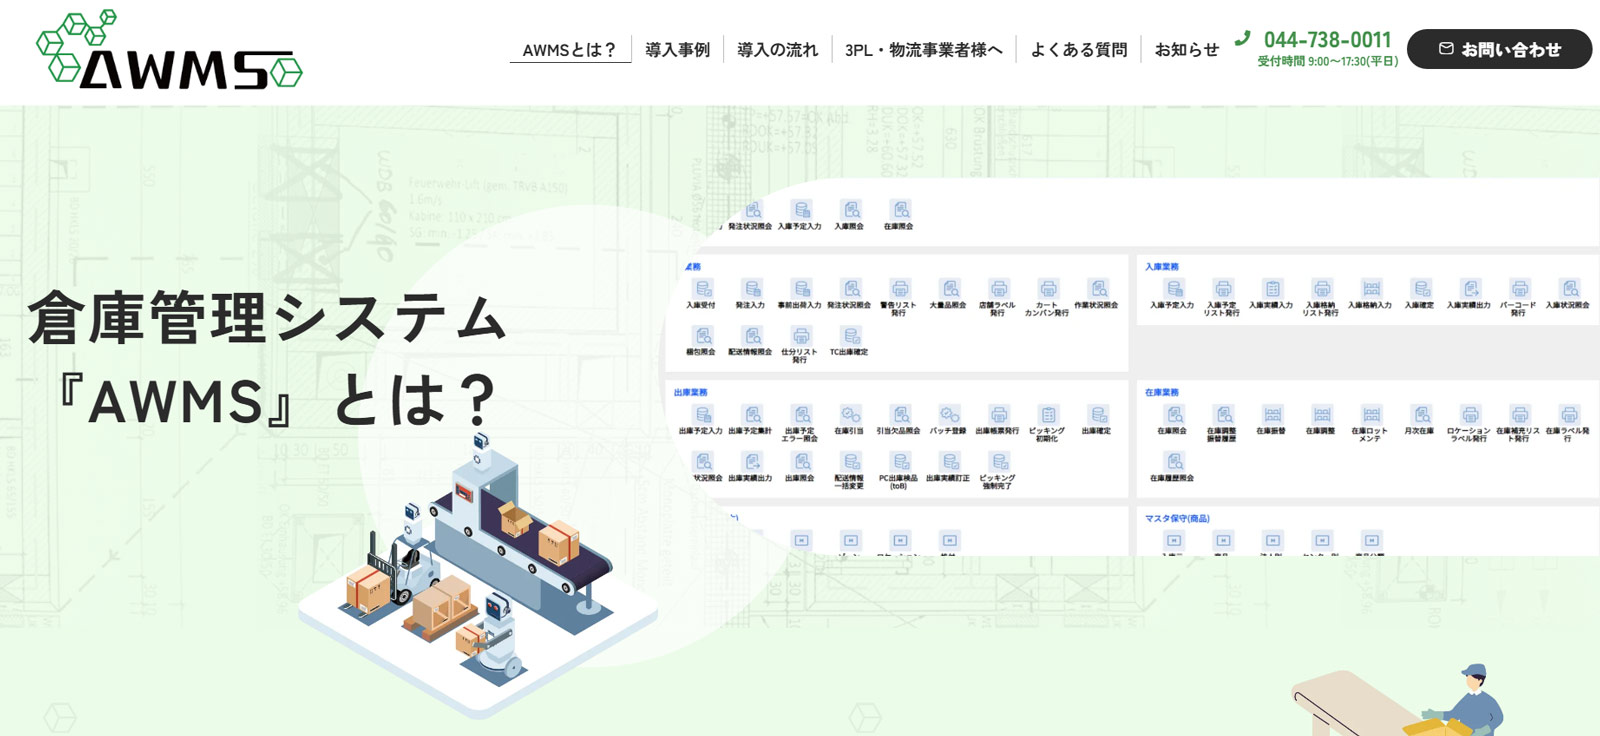The width and height of the screenshot is (1600, 736).
Task: Click the AWMS logo in the header
Action: (x=169, y=50)
